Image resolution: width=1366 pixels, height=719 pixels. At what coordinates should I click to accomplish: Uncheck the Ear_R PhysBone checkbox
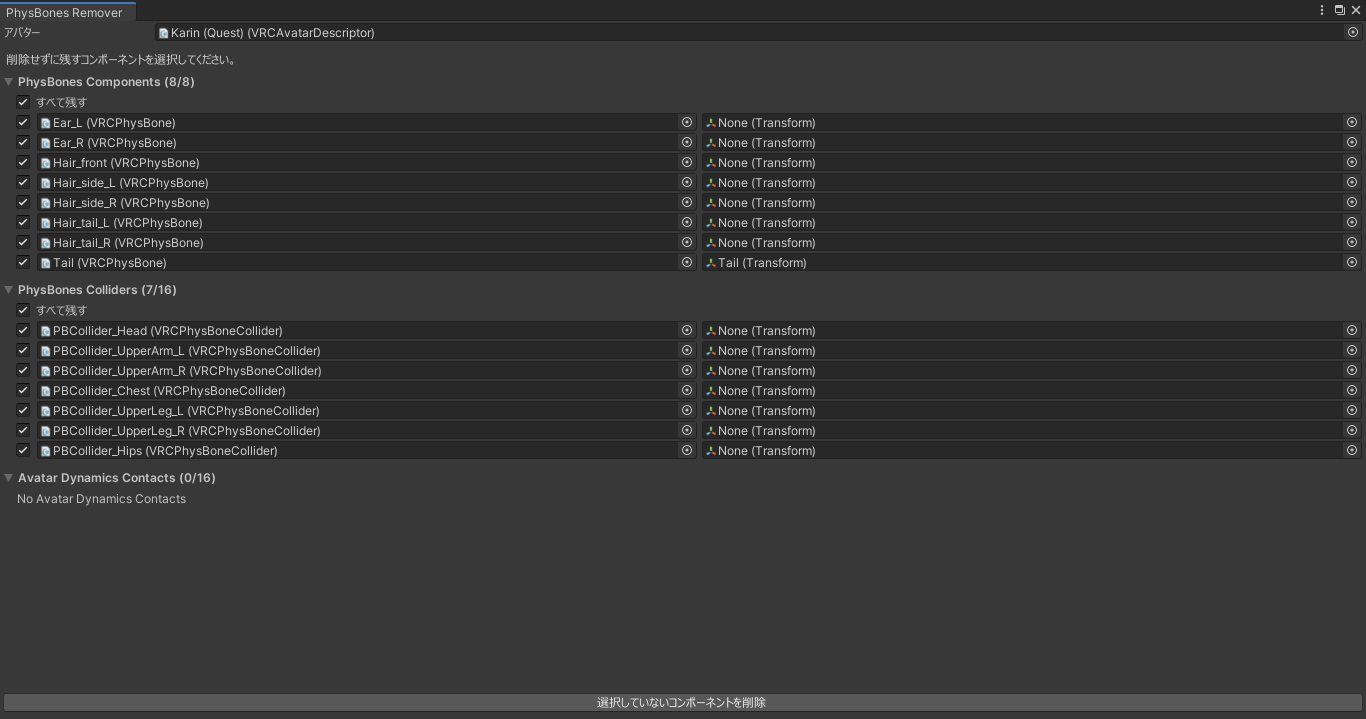(23, 142)
